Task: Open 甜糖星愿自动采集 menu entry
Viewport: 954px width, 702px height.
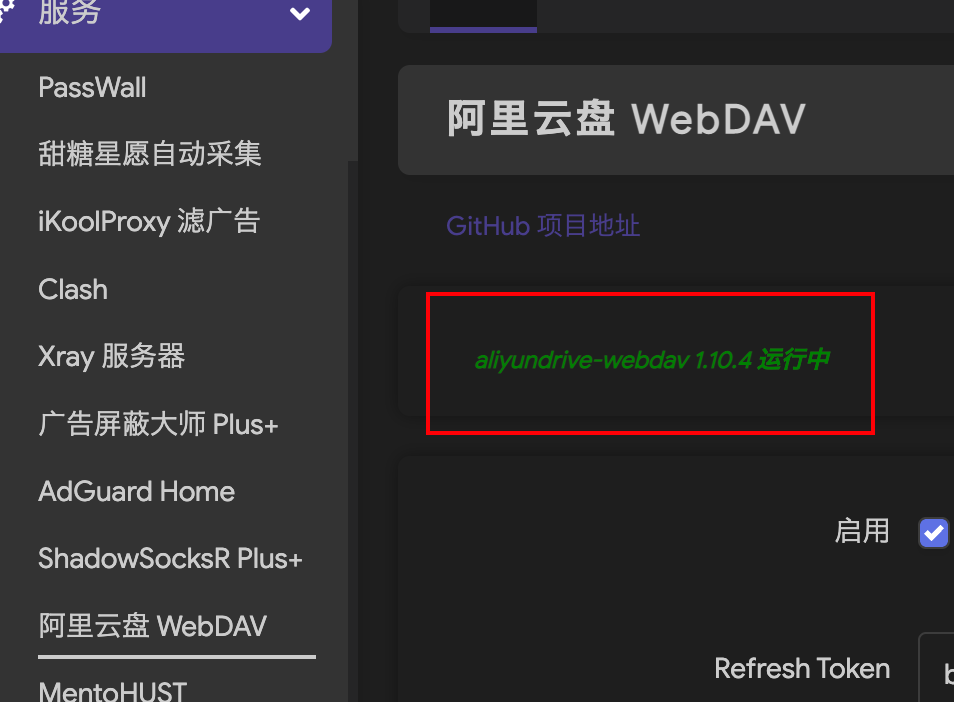Action: point(150,153)
